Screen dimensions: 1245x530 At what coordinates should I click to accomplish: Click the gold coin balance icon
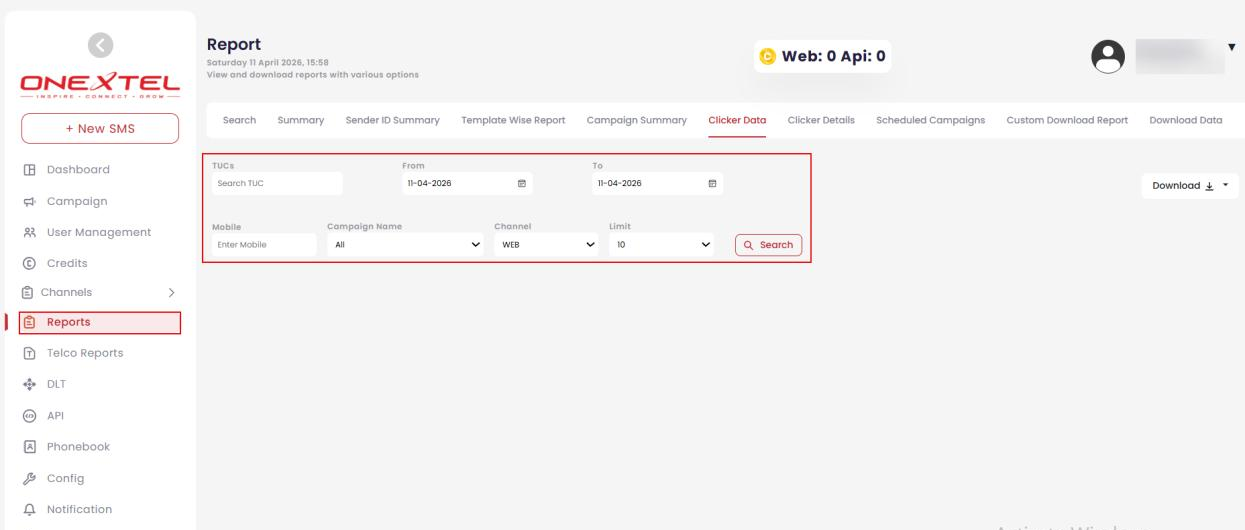[769, 56]
